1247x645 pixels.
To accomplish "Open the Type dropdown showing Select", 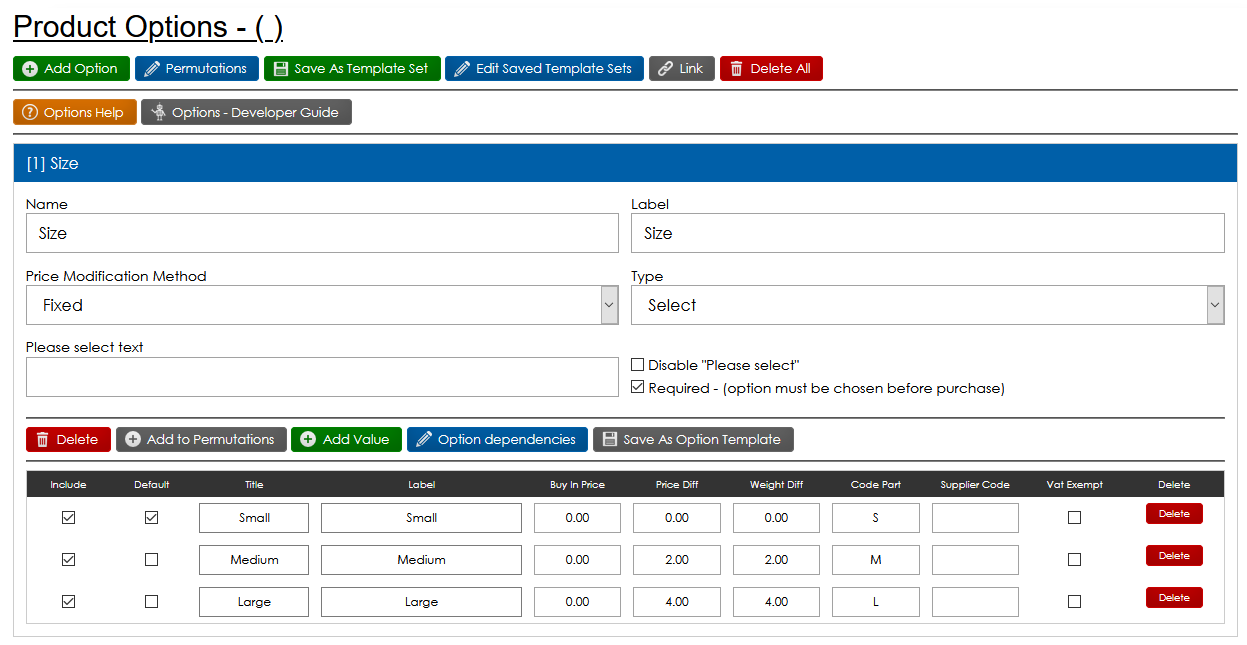I will (927, 305).
